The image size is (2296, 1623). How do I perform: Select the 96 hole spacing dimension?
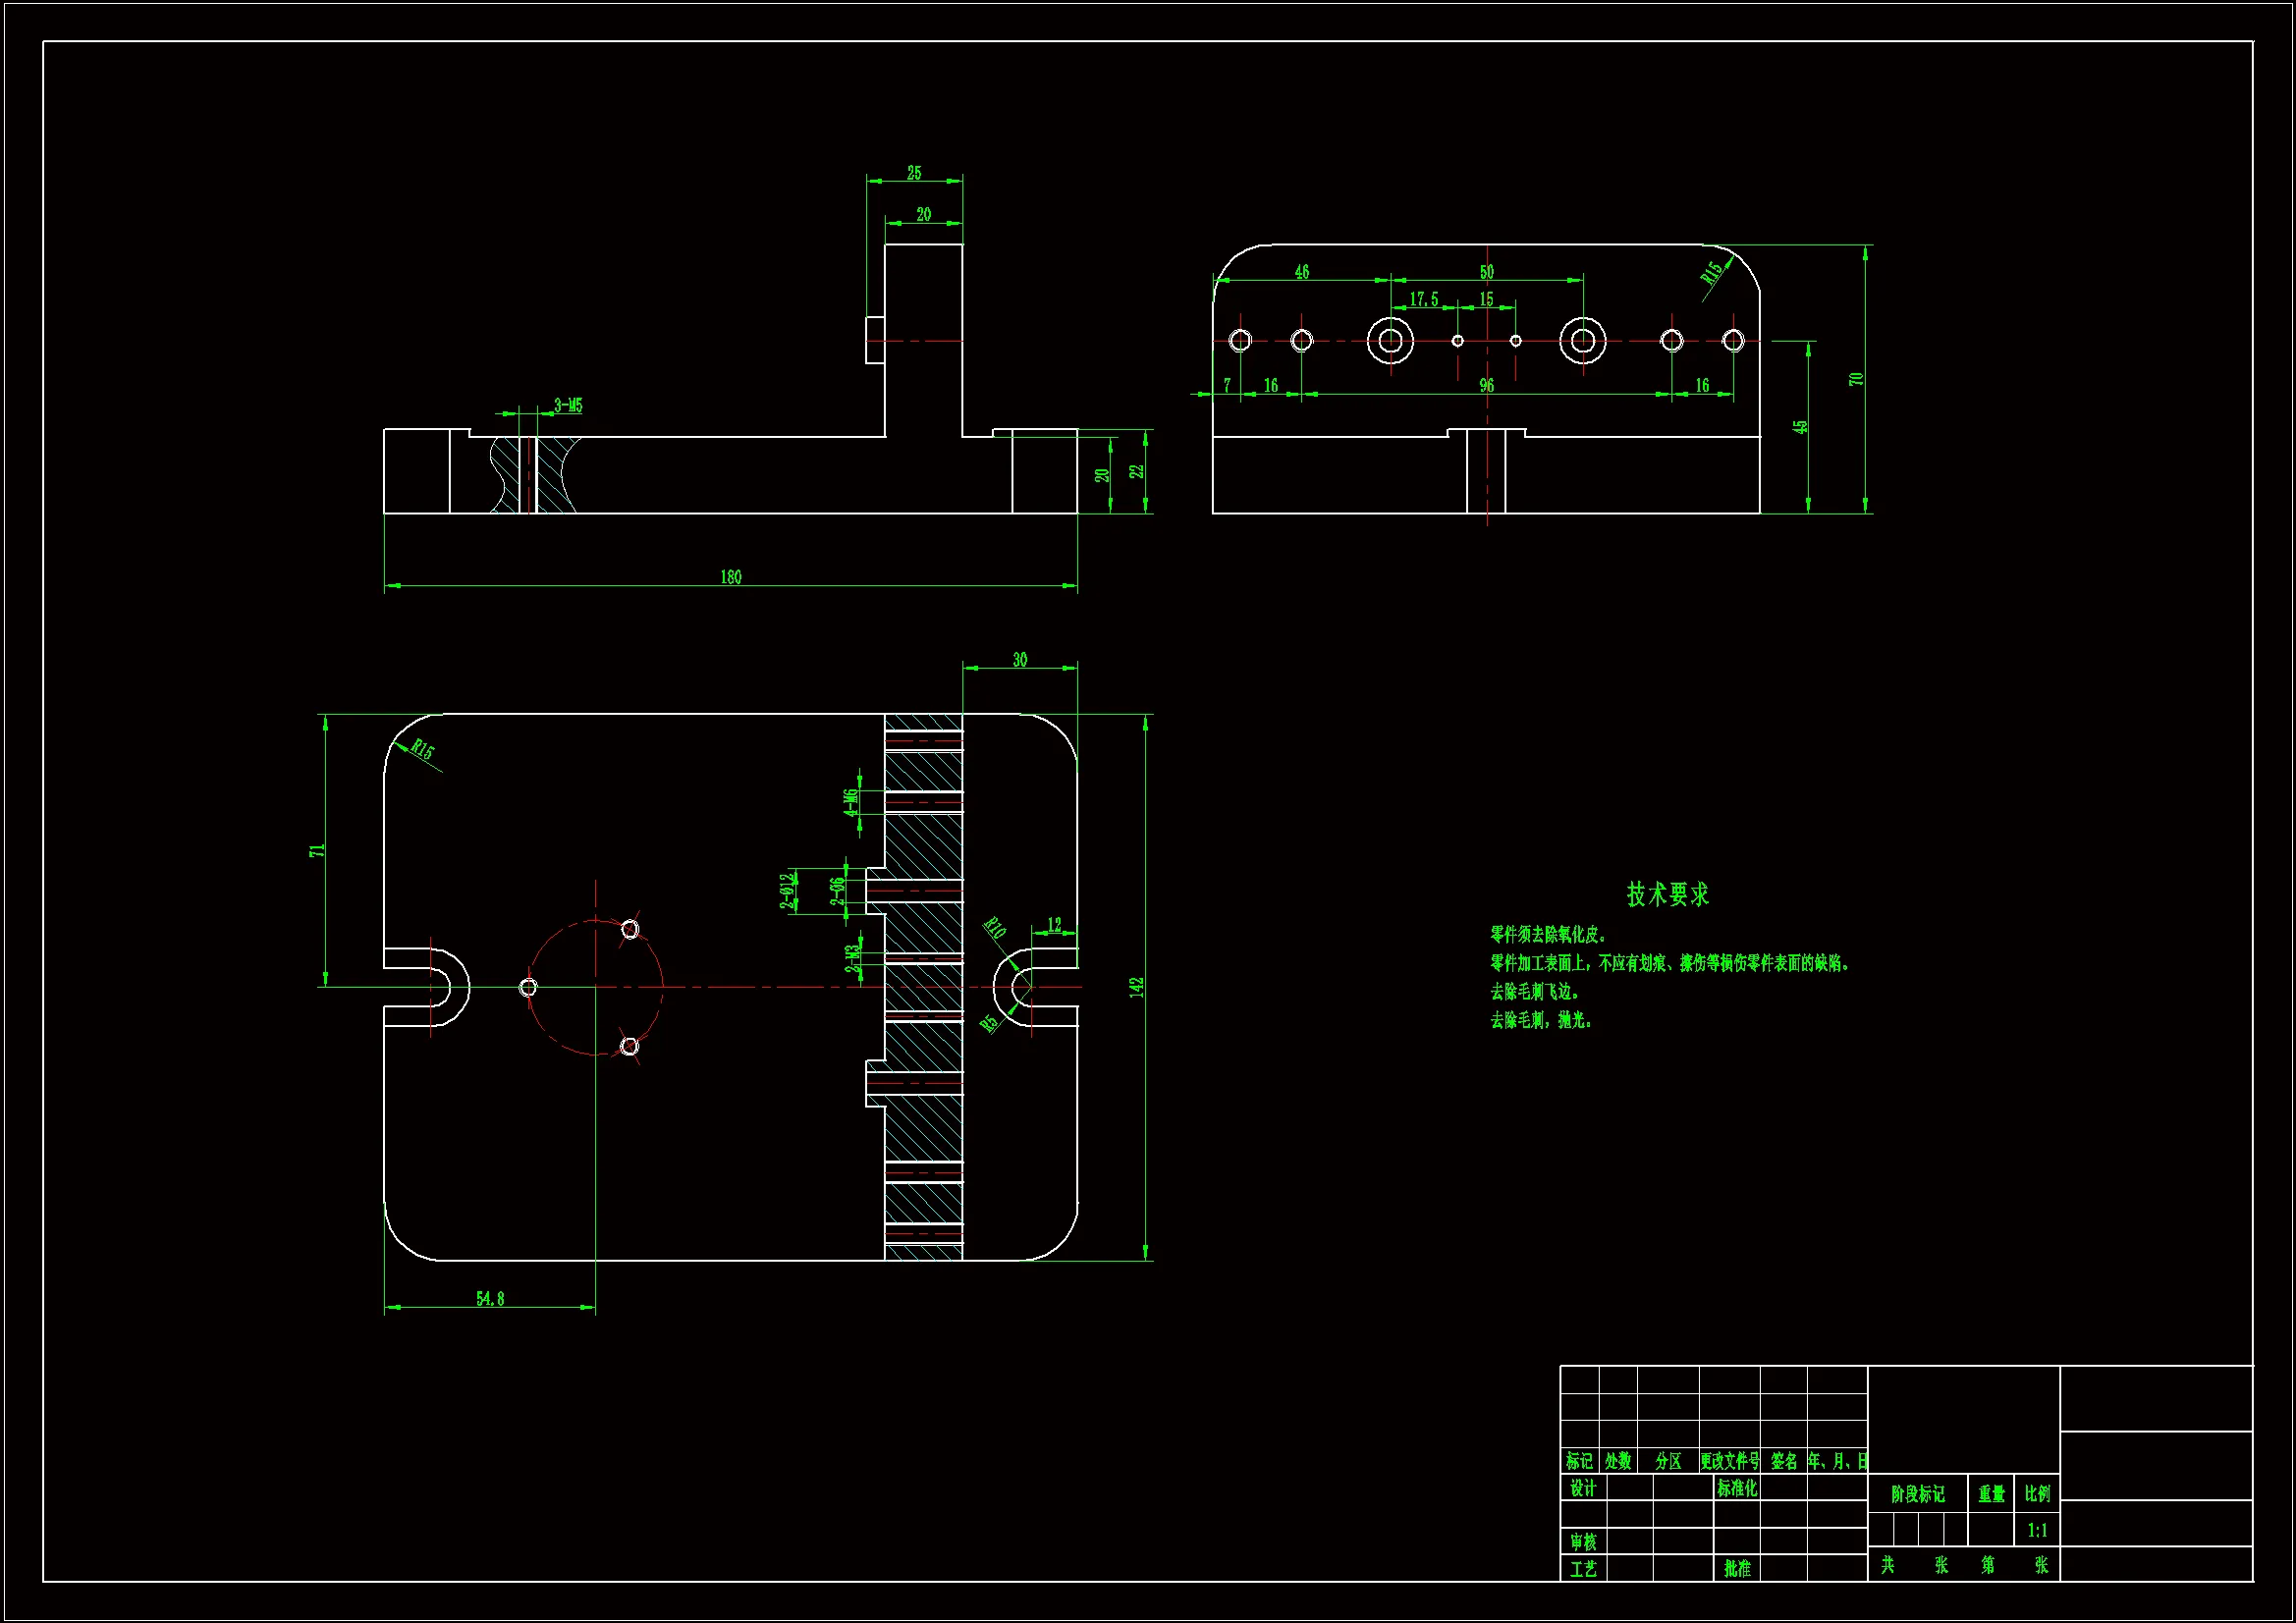(x=1487, y=385)
